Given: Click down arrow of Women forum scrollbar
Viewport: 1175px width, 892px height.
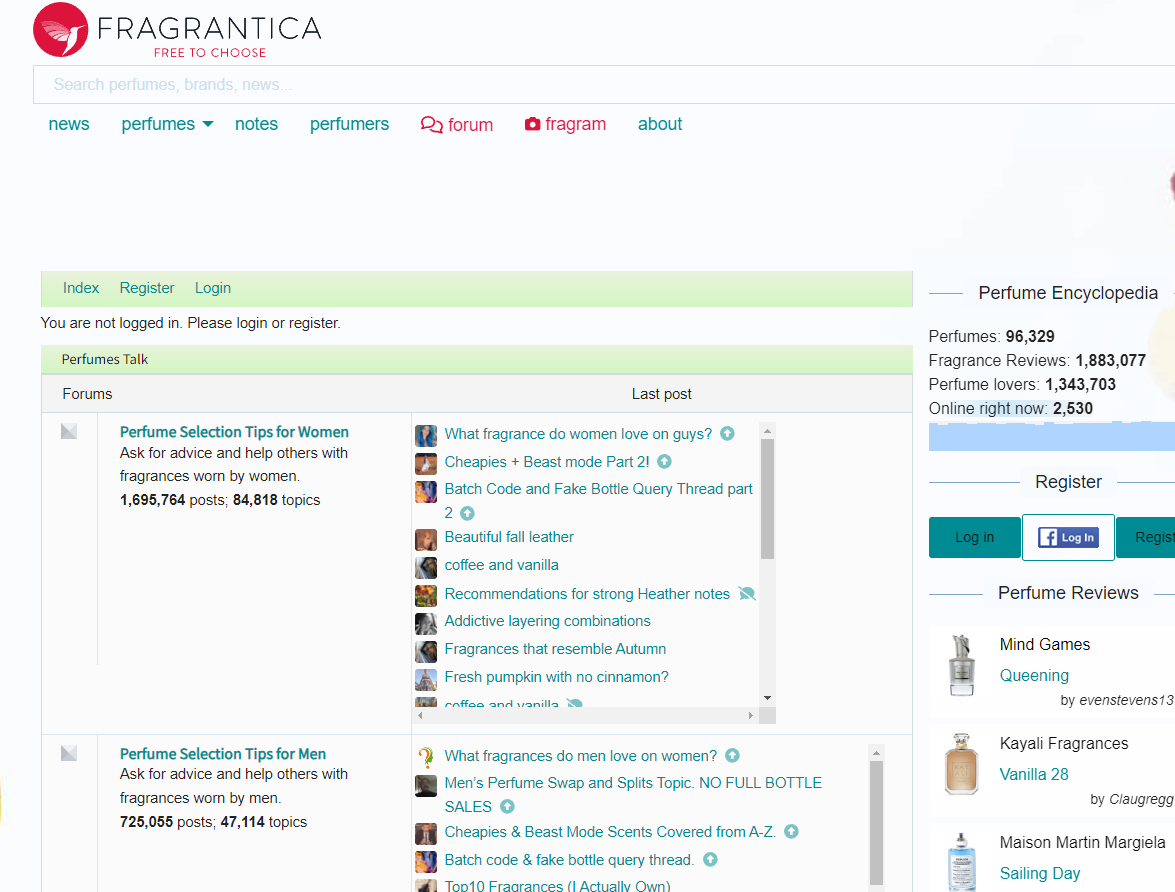Looking at the screenshot, I should [767, 698].
